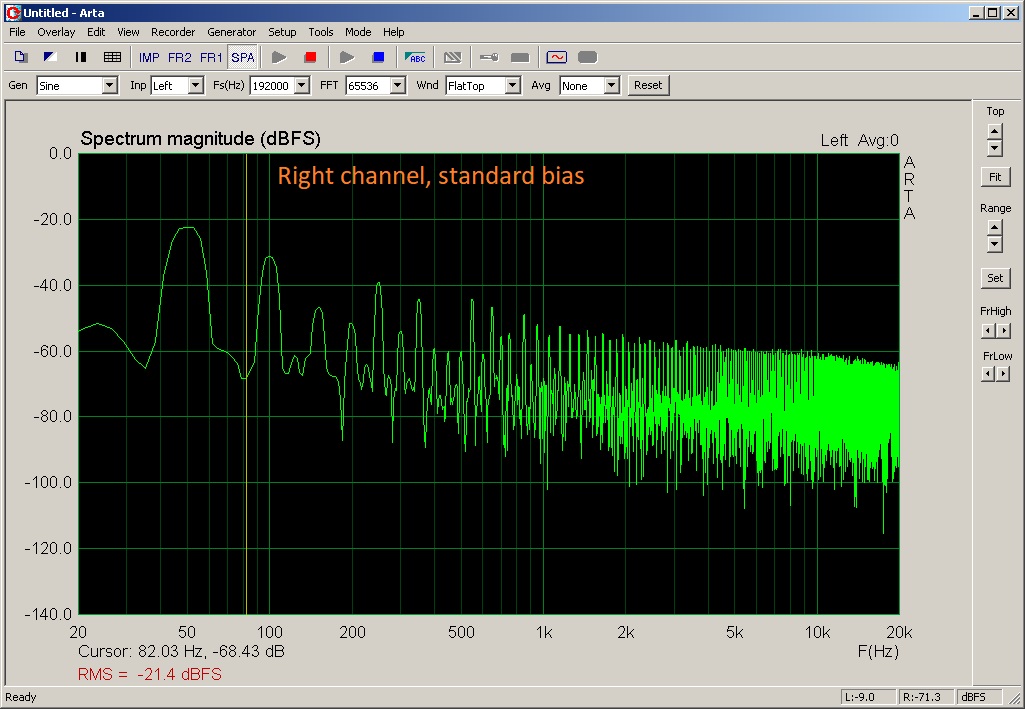Open the Inp channel dropdown
Viewport: 1025px width, 709px height.
pos(195,86)
